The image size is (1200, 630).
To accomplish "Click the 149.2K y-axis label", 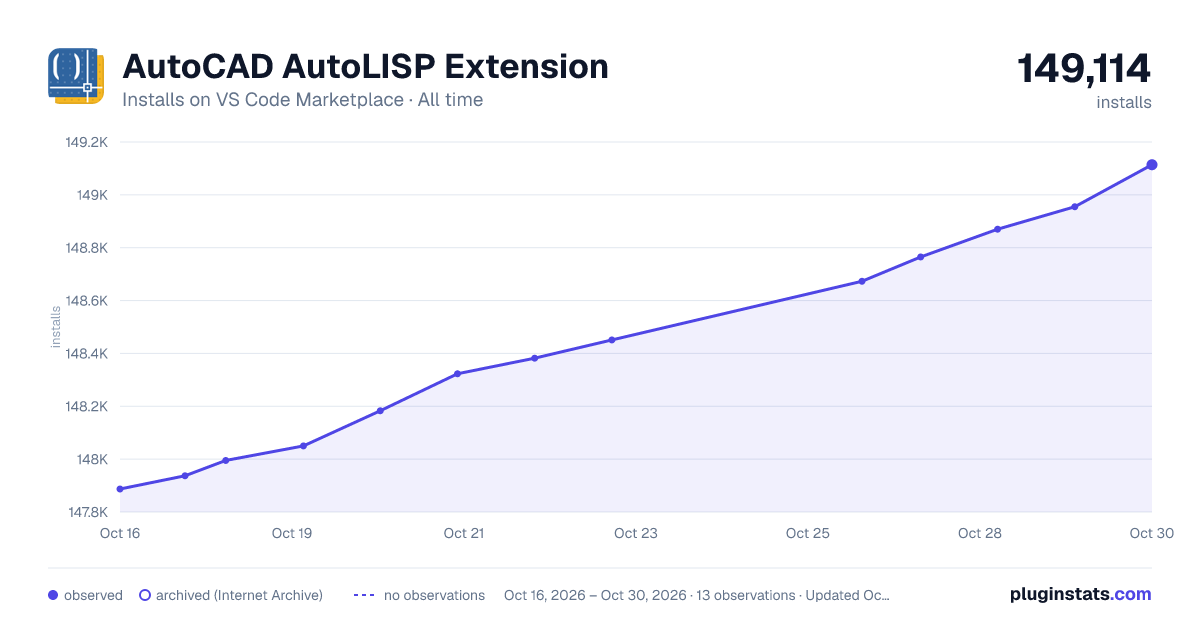I will point(86,142).
